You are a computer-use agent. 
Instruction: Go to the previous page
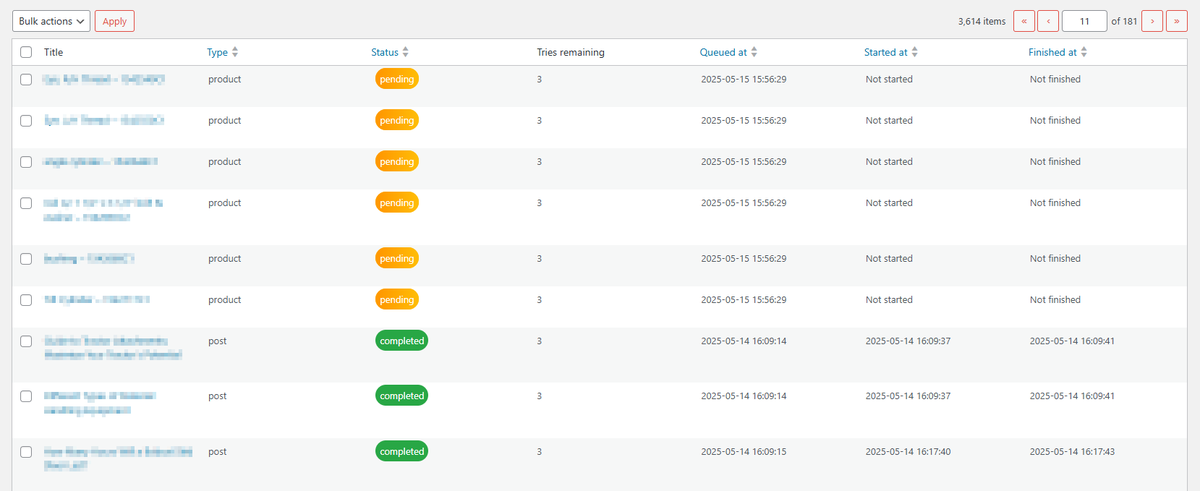point(1048,21)
